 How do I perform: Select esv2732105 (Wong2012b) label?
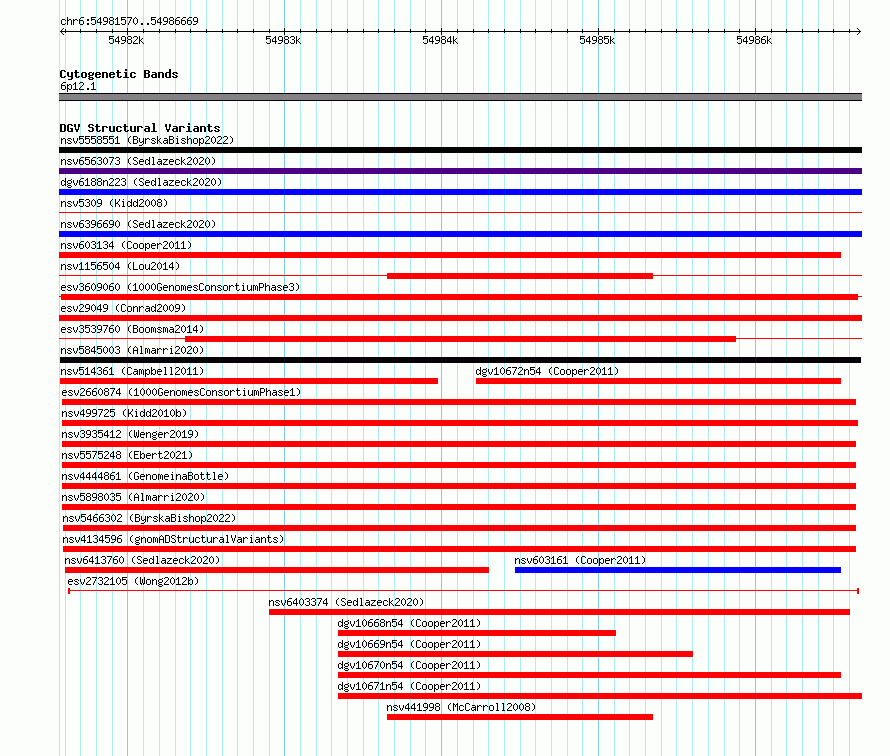coord(133,581)
